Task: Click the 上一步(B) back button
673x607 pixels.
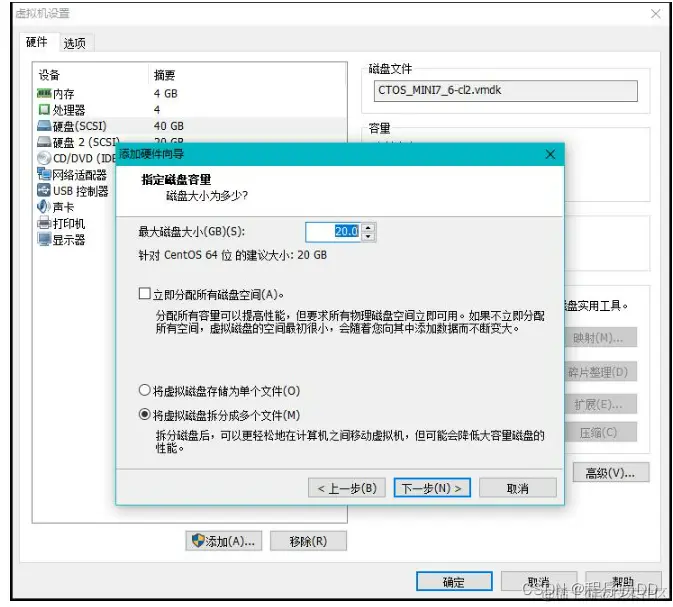Action: pos(346,488)
